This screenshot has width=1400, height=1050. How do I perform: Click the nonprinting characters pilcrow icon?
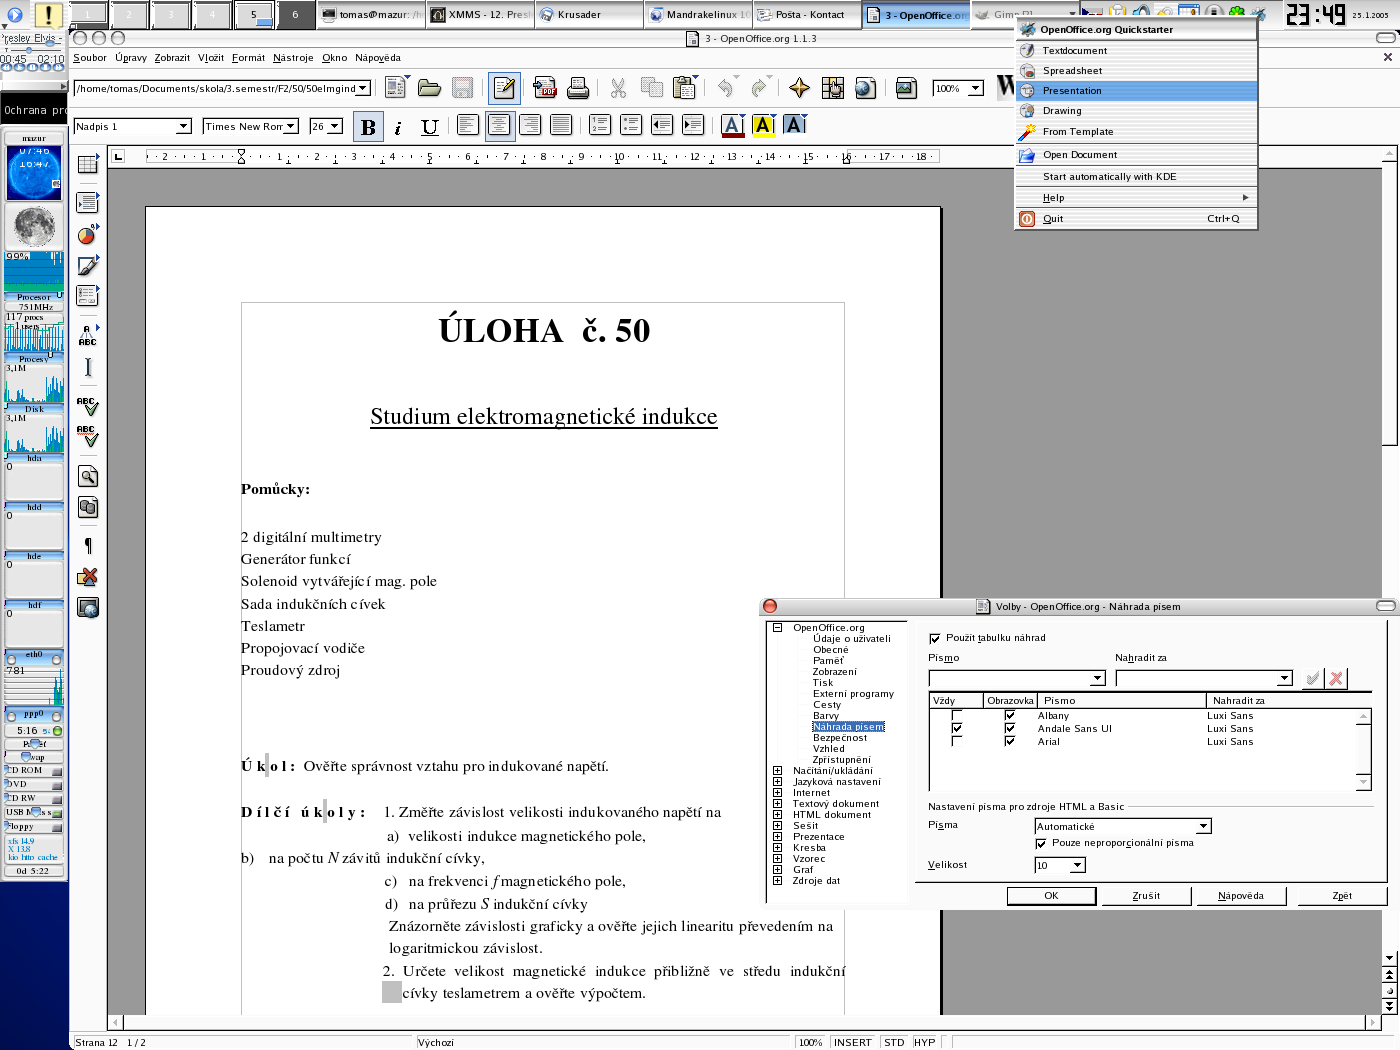pyautogui.click(x=88, y=545)
